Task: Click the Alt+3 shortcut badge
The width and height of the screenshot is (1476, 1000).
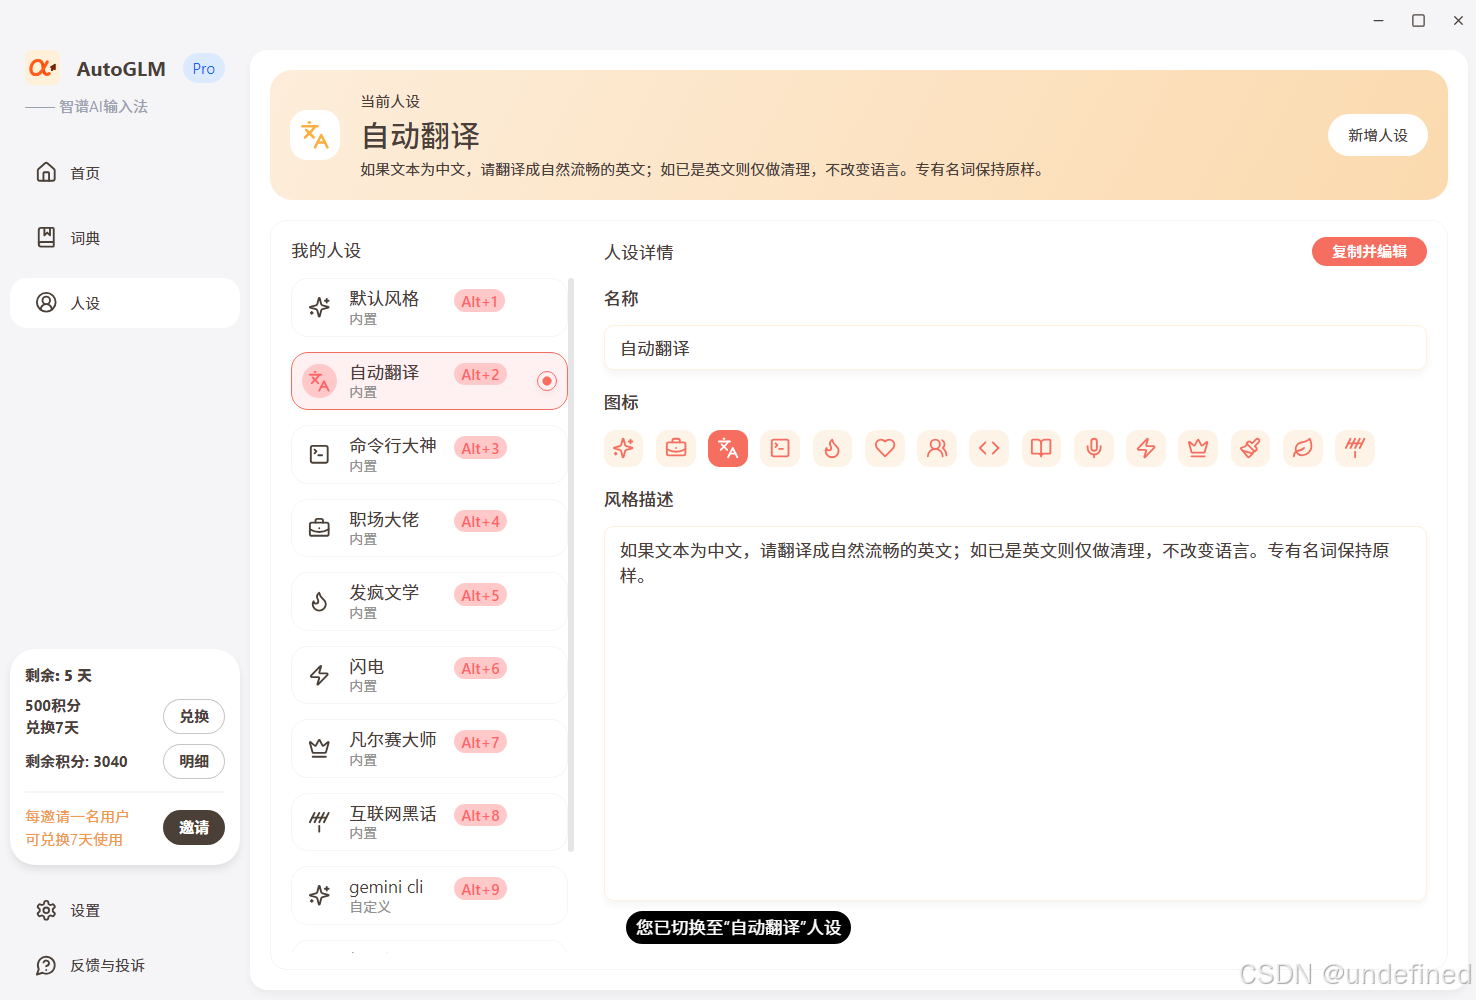Action: 480,448
